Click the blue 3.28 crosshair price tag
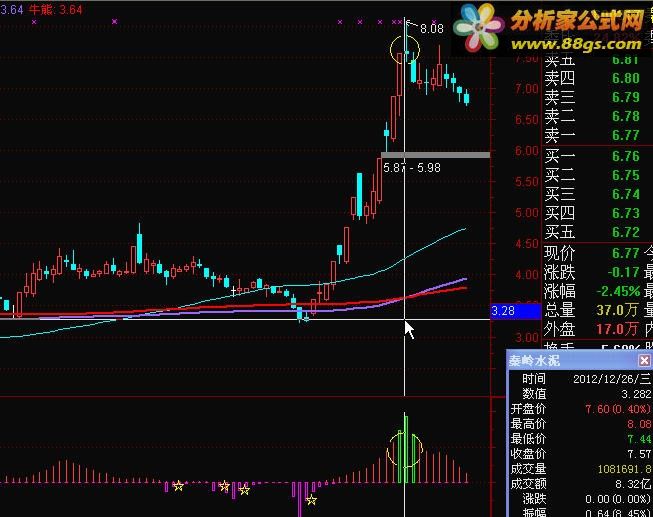 (x=515, y=311)
